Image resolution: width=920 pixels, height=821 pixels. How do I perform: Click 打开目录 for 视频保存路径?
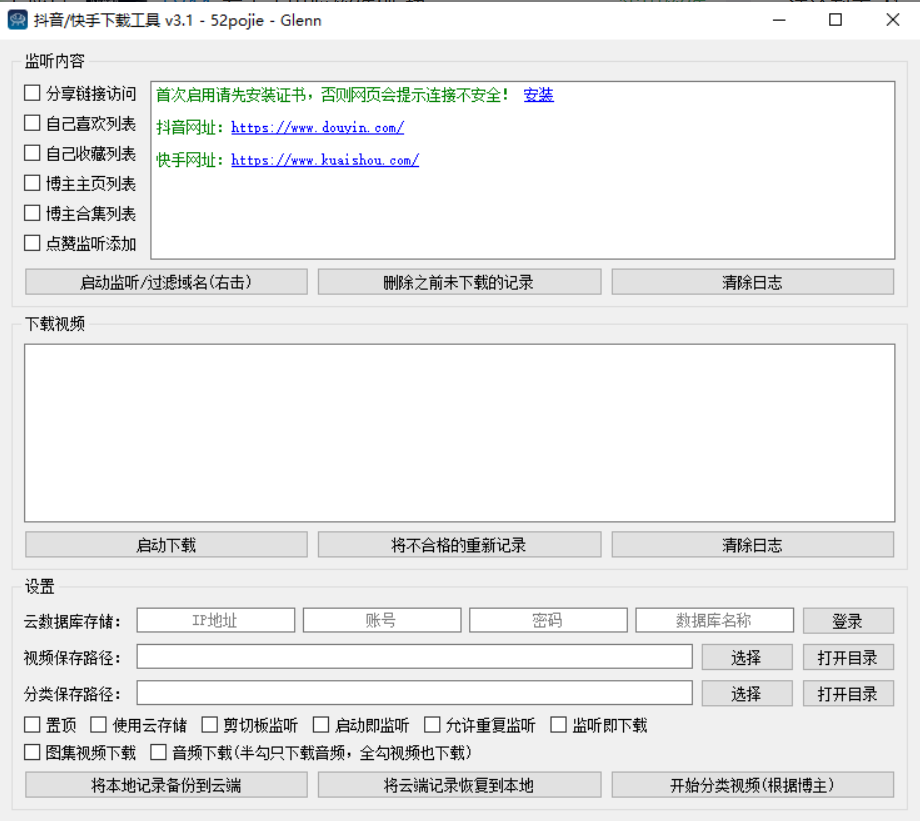[x=848, y=657]
